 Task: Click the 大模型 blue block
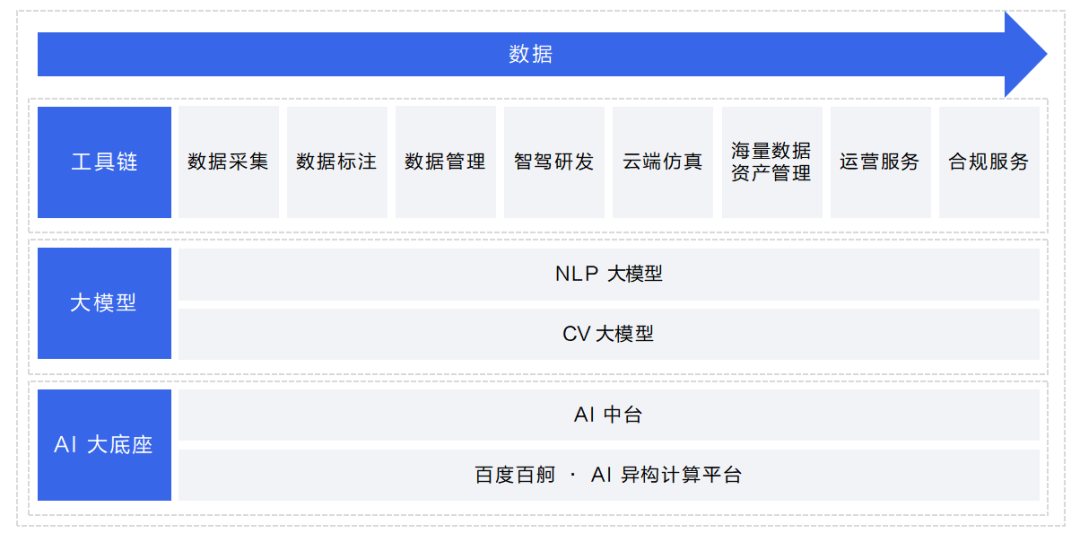(x=104, y=303)
